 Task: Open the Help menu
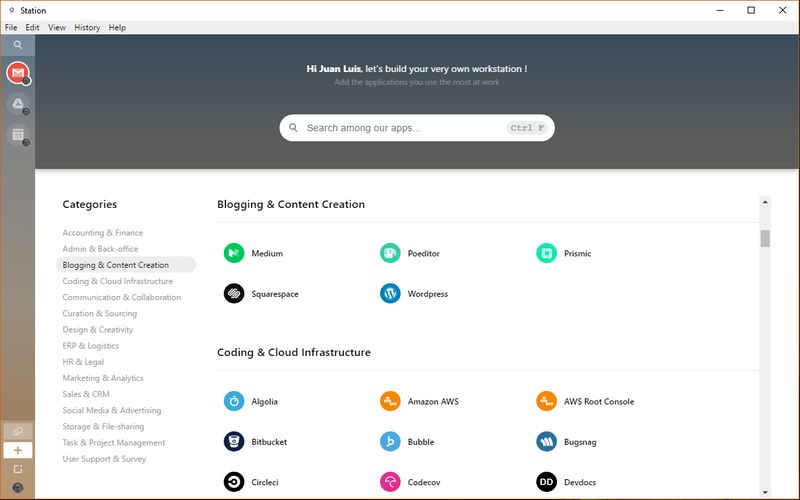coord(117,28)
